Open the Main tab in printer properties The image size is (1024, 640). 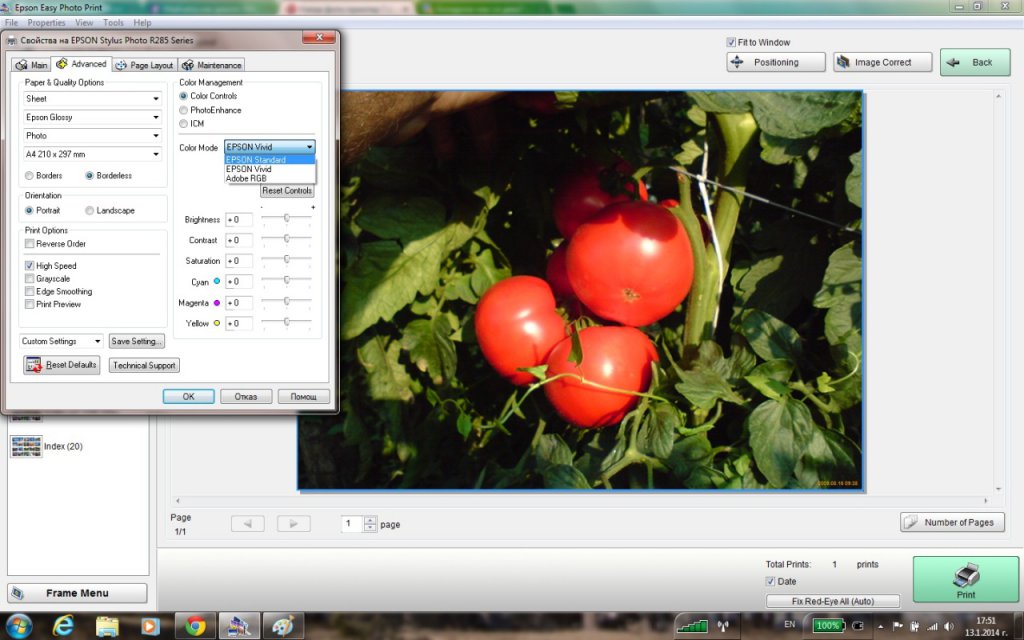32,65
